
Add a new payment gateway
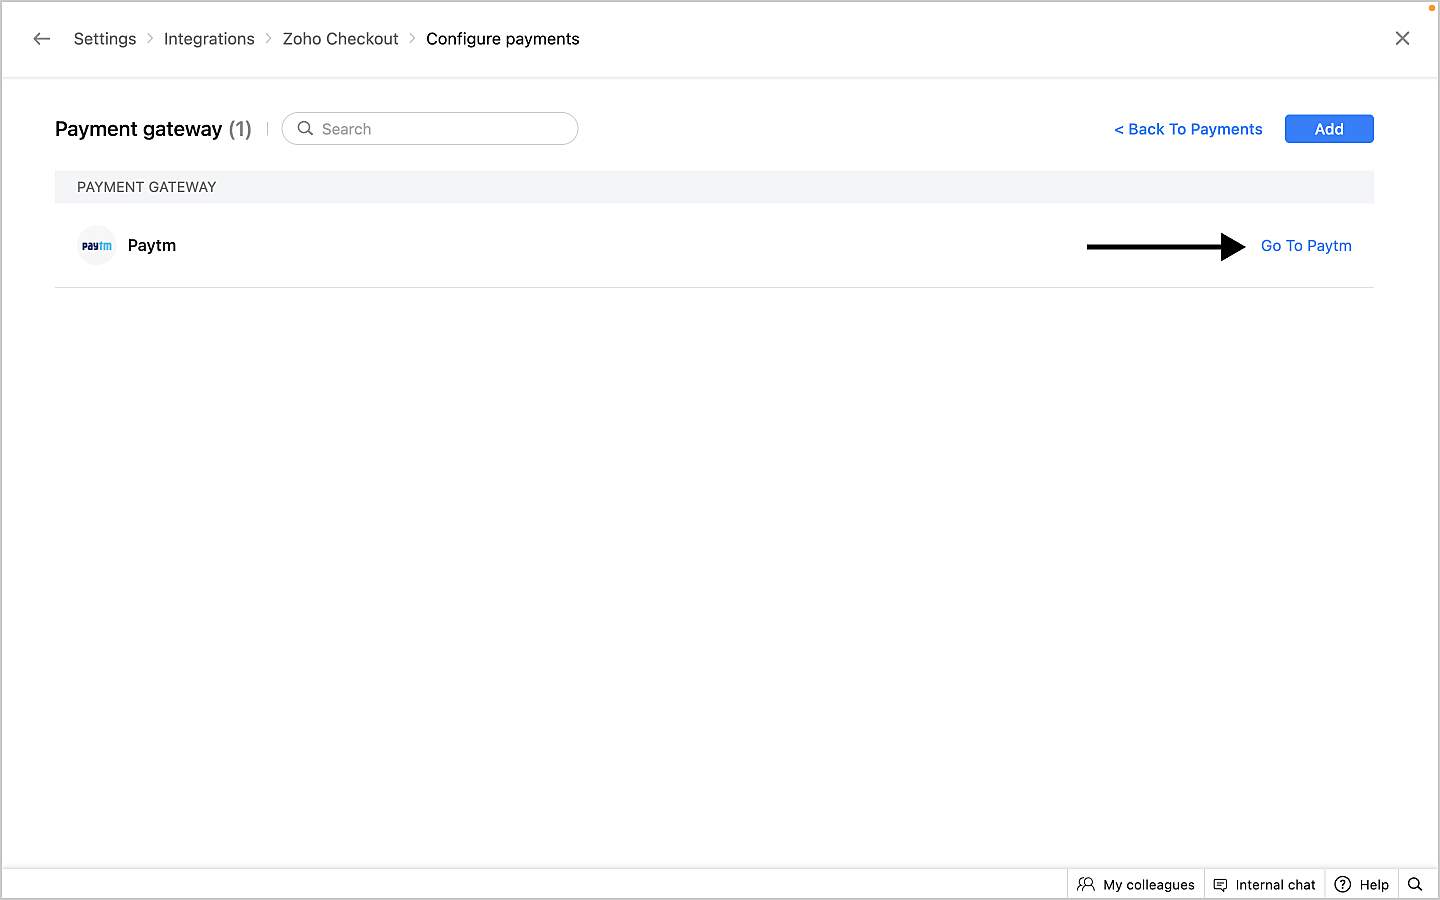(1329, 129)
